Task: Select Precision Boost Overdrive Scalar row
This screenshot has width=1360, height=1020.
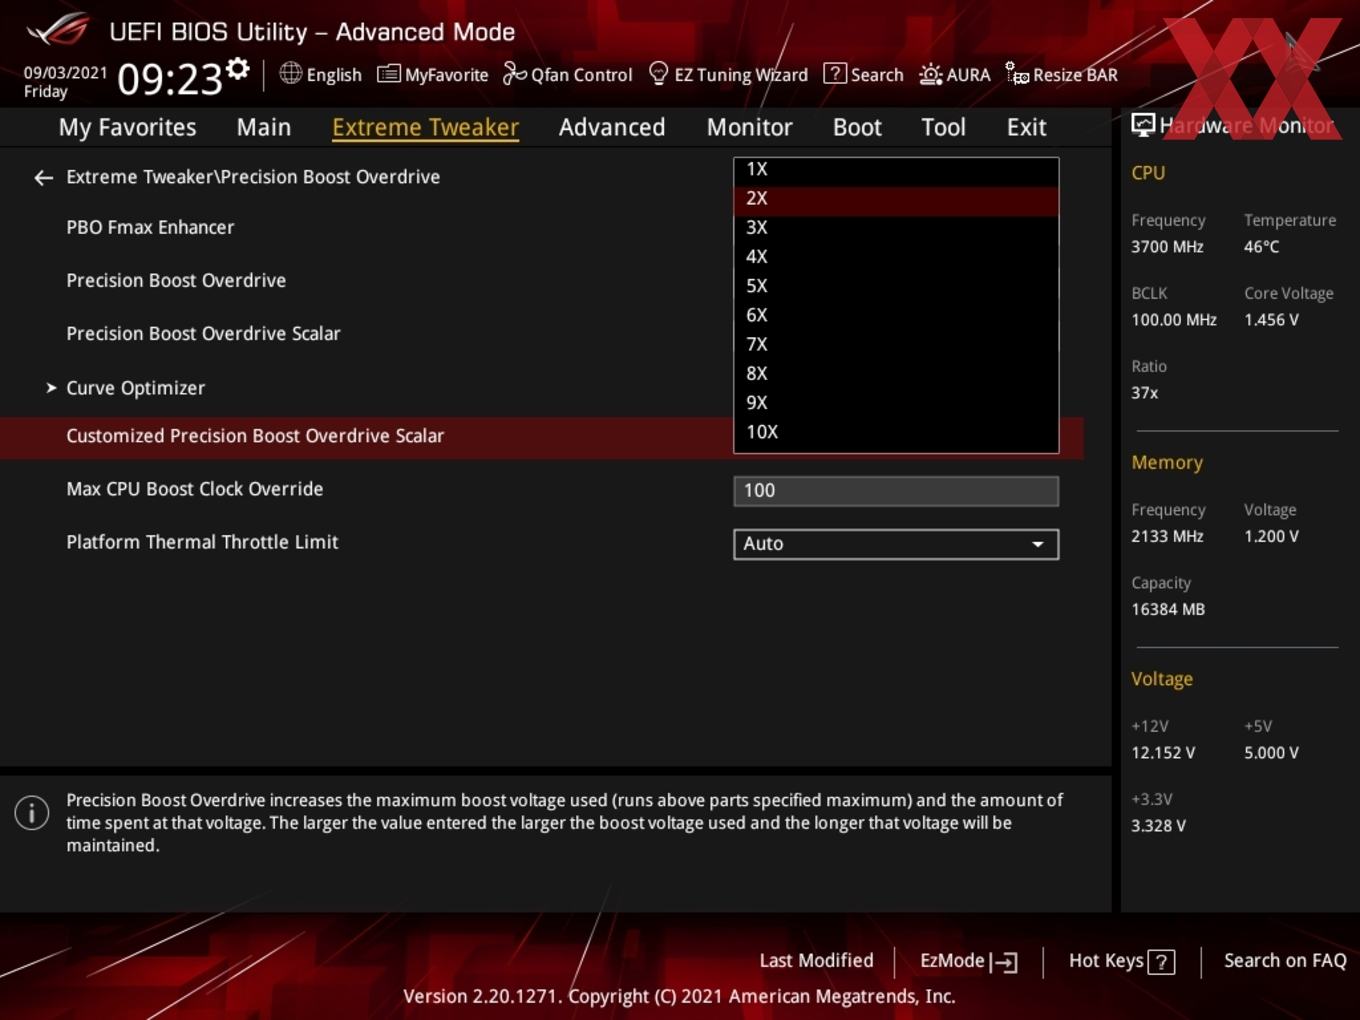Action: tap(203, 334)
